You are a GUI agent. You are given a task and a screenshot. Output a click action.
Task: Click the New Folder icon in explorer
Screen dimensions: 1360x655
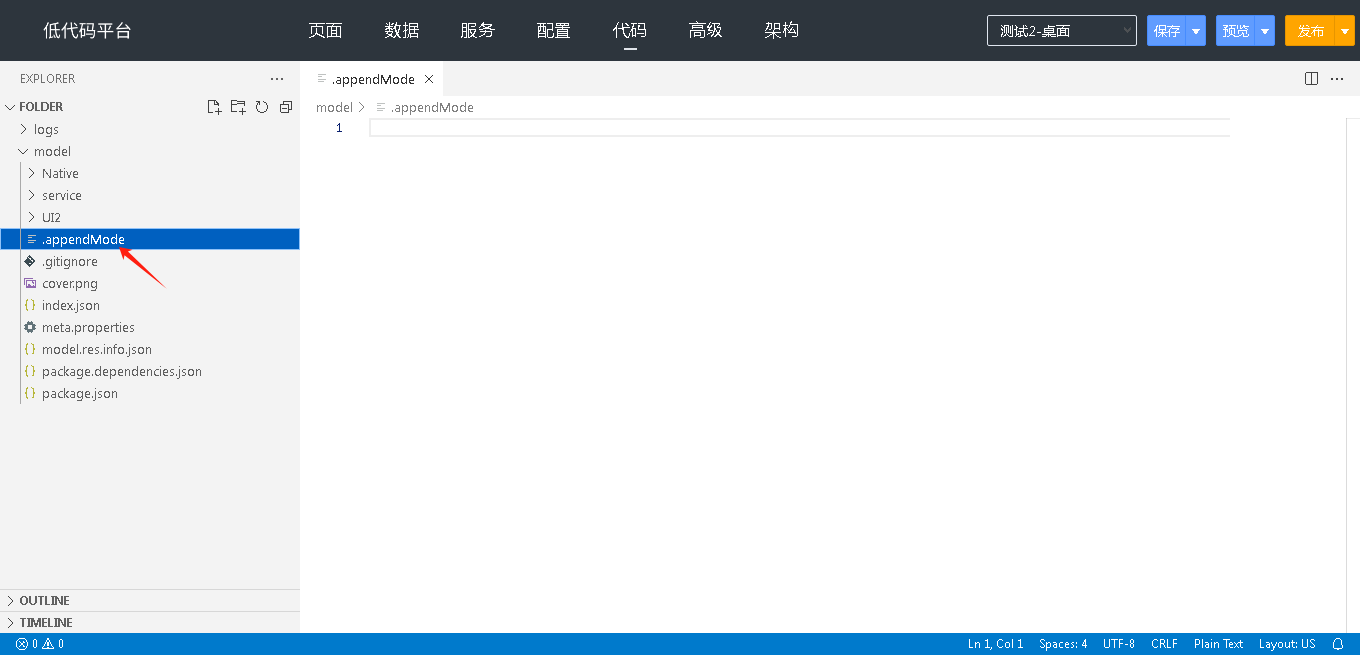(x=238, y=107)
